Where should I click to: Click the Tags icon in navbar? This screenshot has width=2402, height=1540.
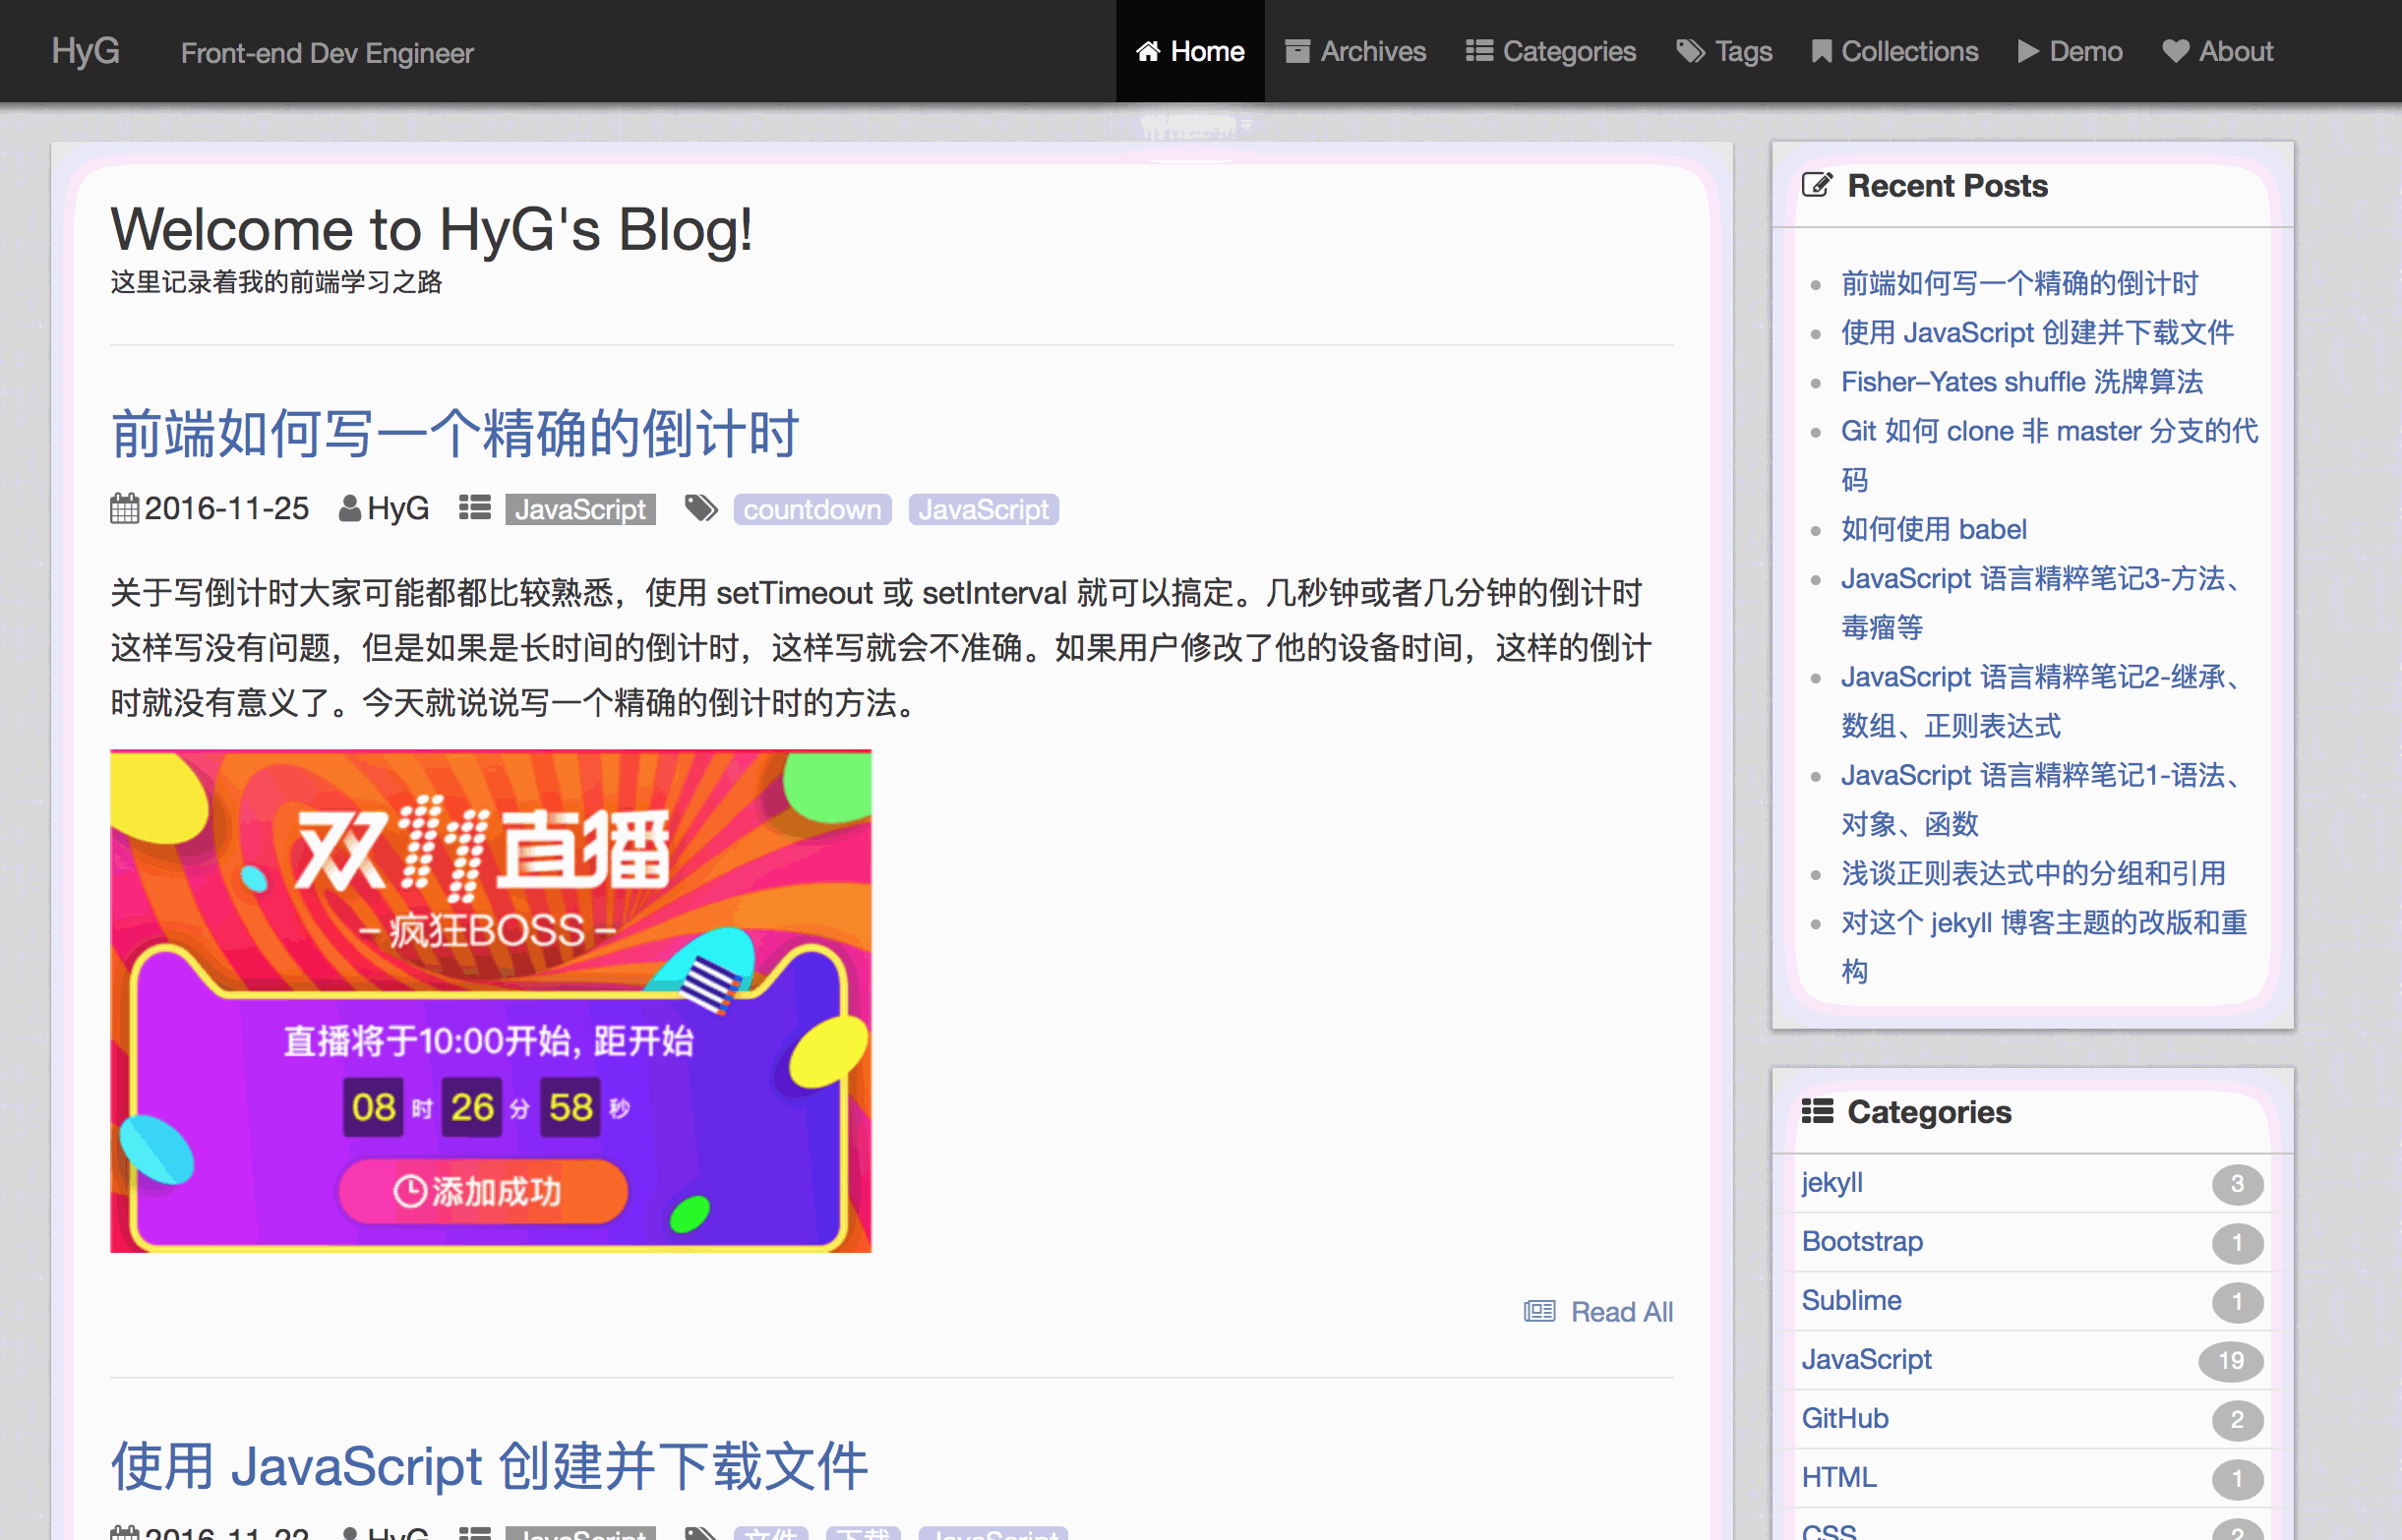(1690, 51)
